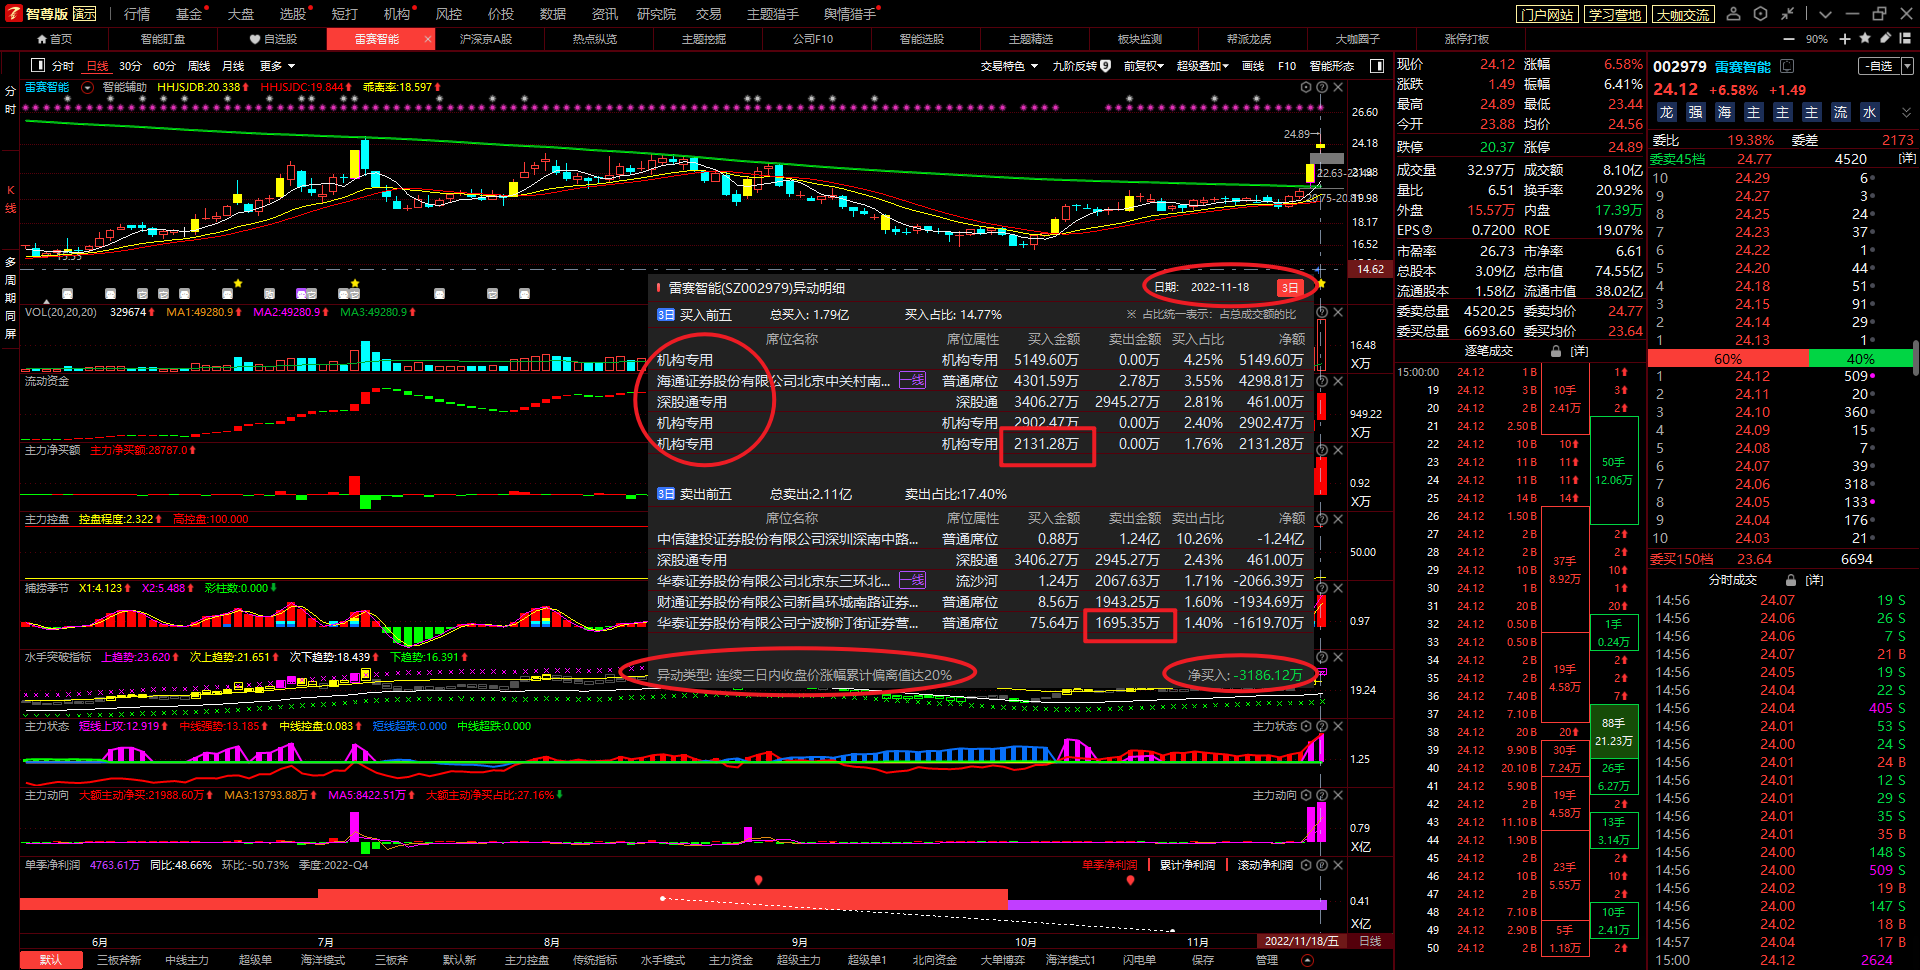This screenshot has width=1920, height=970.
Task: Open the layout list icon at top right
Action: [x=1906, y=38]
